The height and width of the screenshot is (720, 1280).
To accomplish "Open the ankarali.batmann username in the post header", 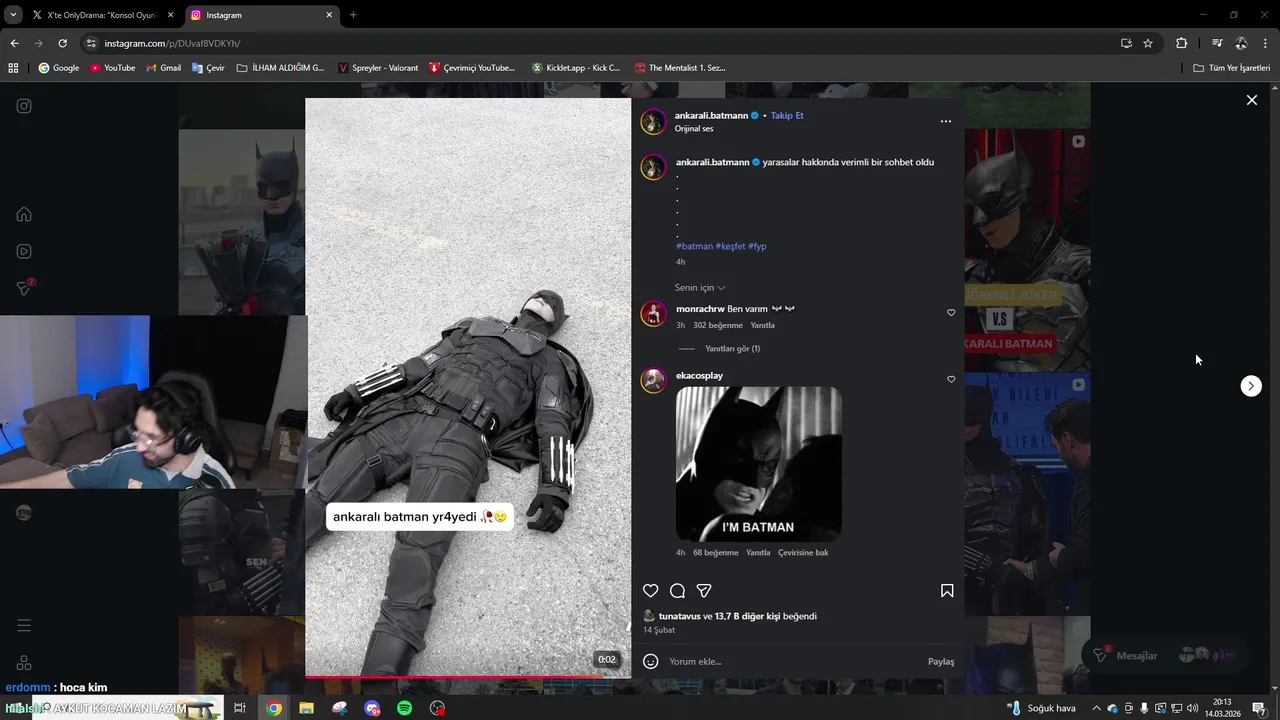I will 711,116.
